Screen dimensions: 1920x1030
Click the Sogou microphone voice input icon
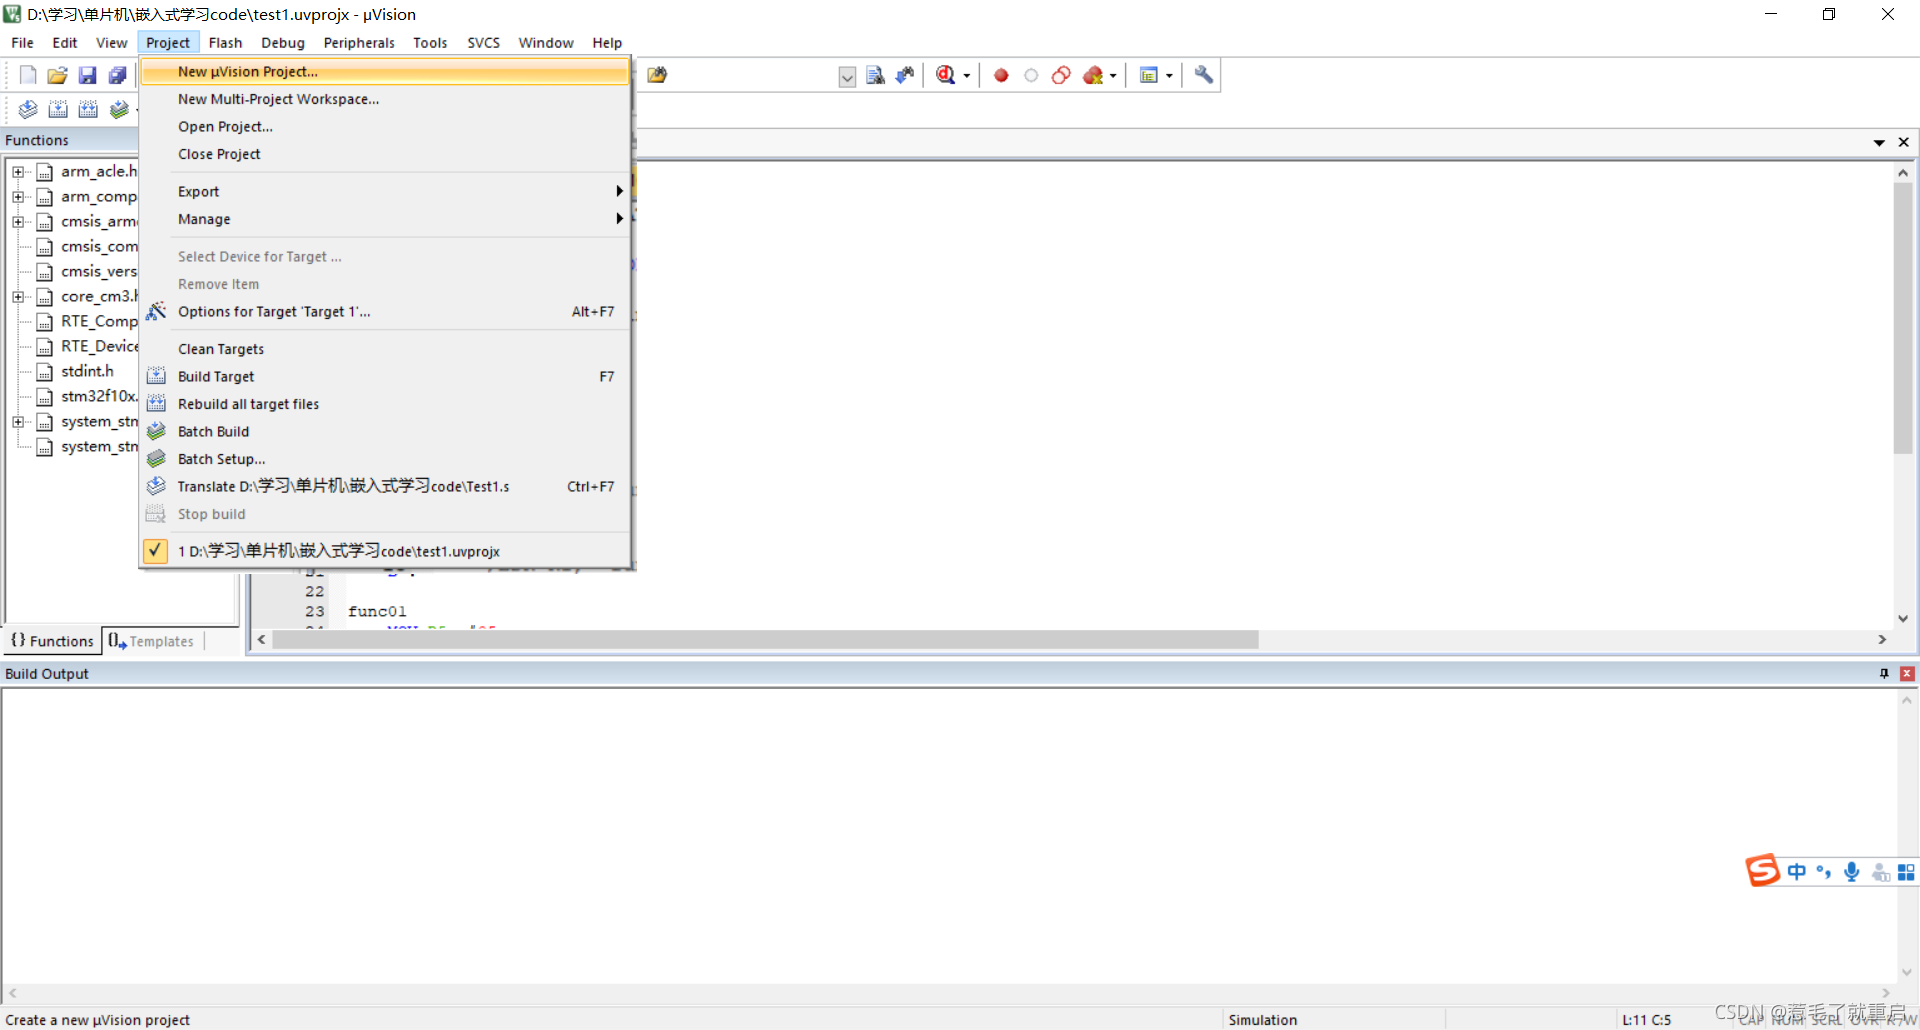[1852, 872]
